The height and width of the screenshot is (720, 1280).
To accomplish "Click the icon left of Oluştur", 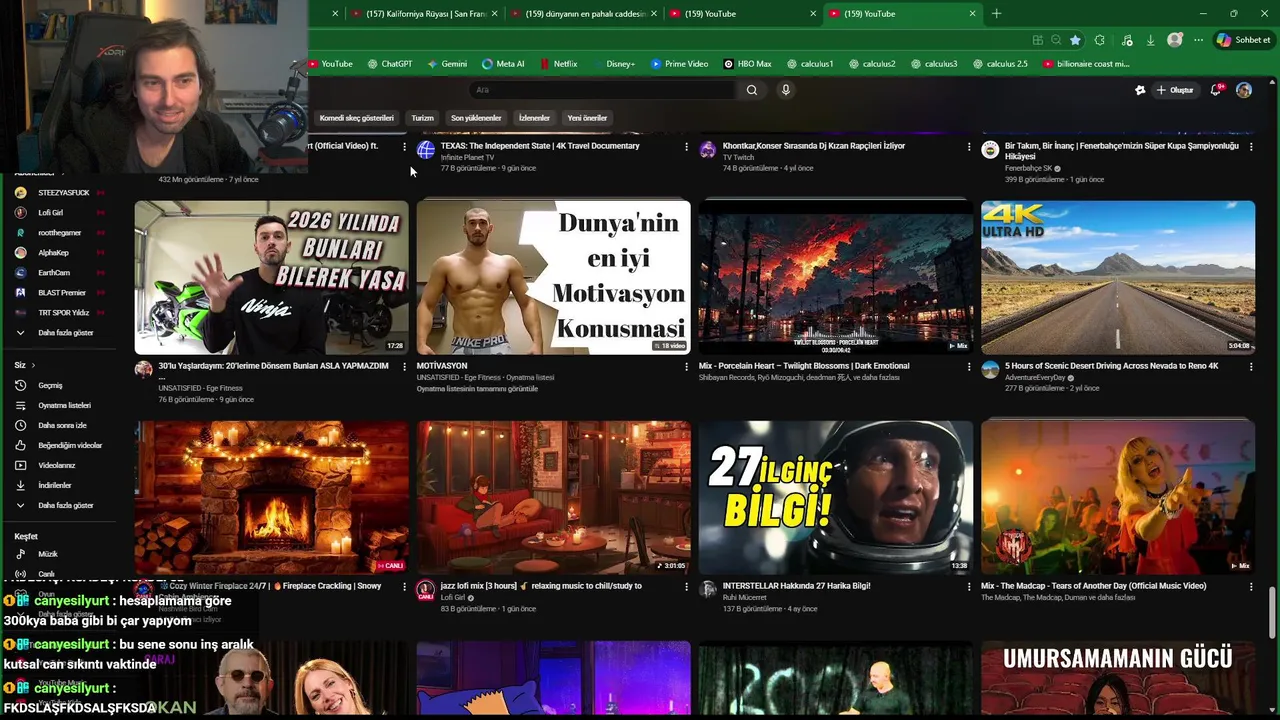I will click(1140, 90).
